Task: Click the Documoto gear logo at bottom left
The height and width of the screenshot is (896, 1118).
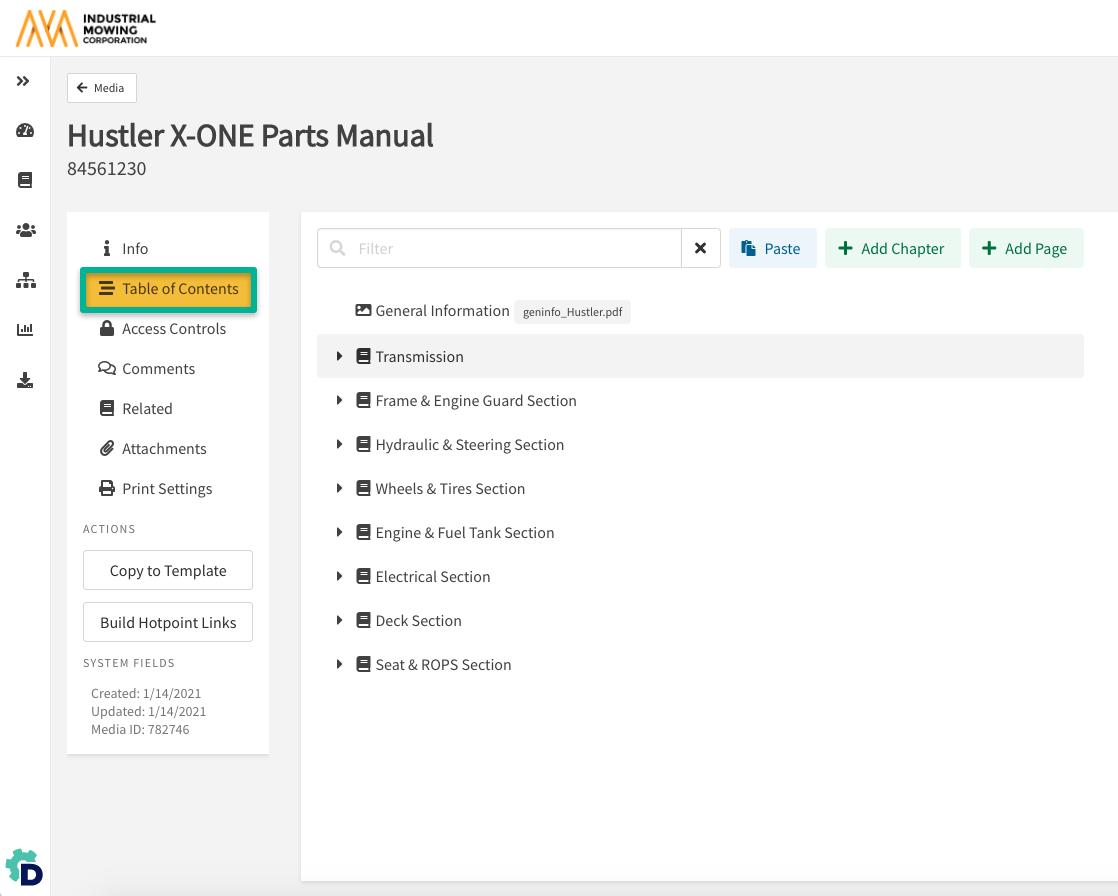Action: 24,867
